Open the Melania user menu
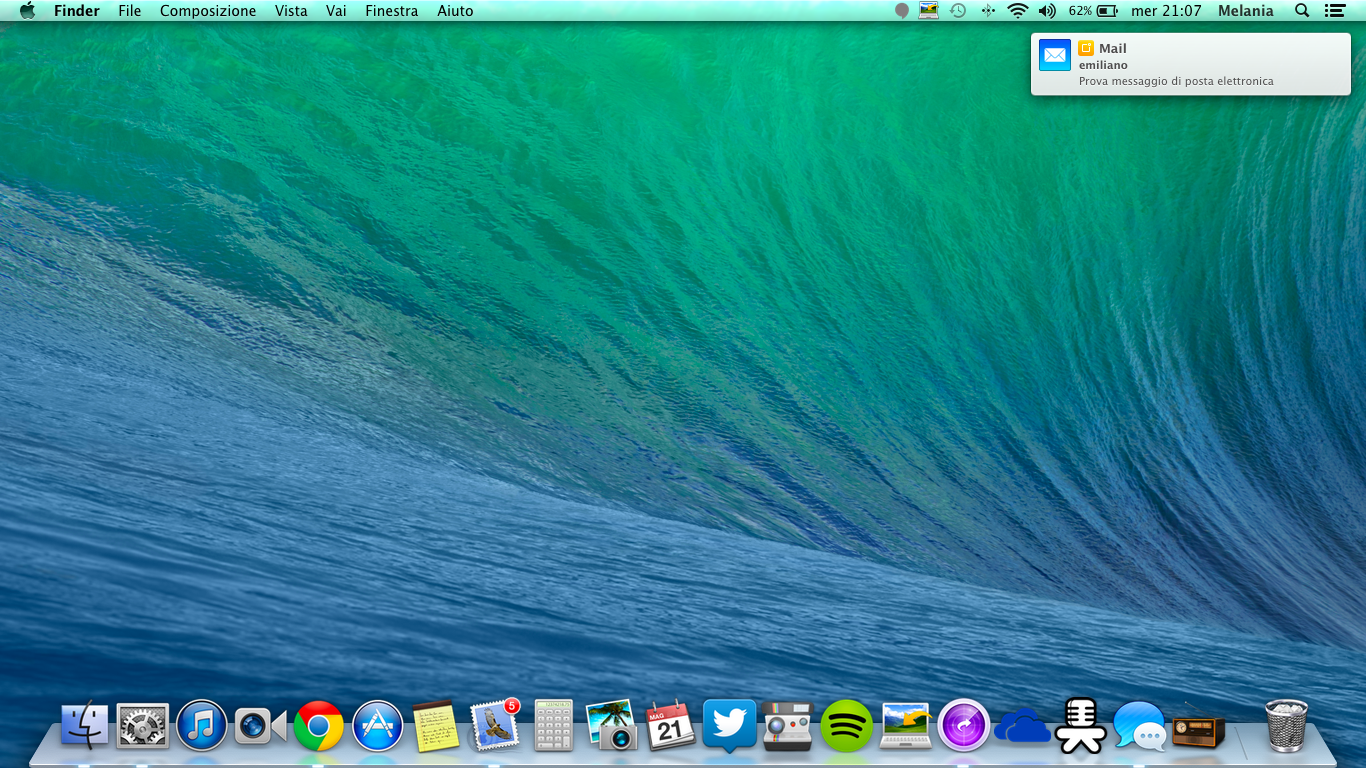 pyautogui.click(x=1245, y=11)
